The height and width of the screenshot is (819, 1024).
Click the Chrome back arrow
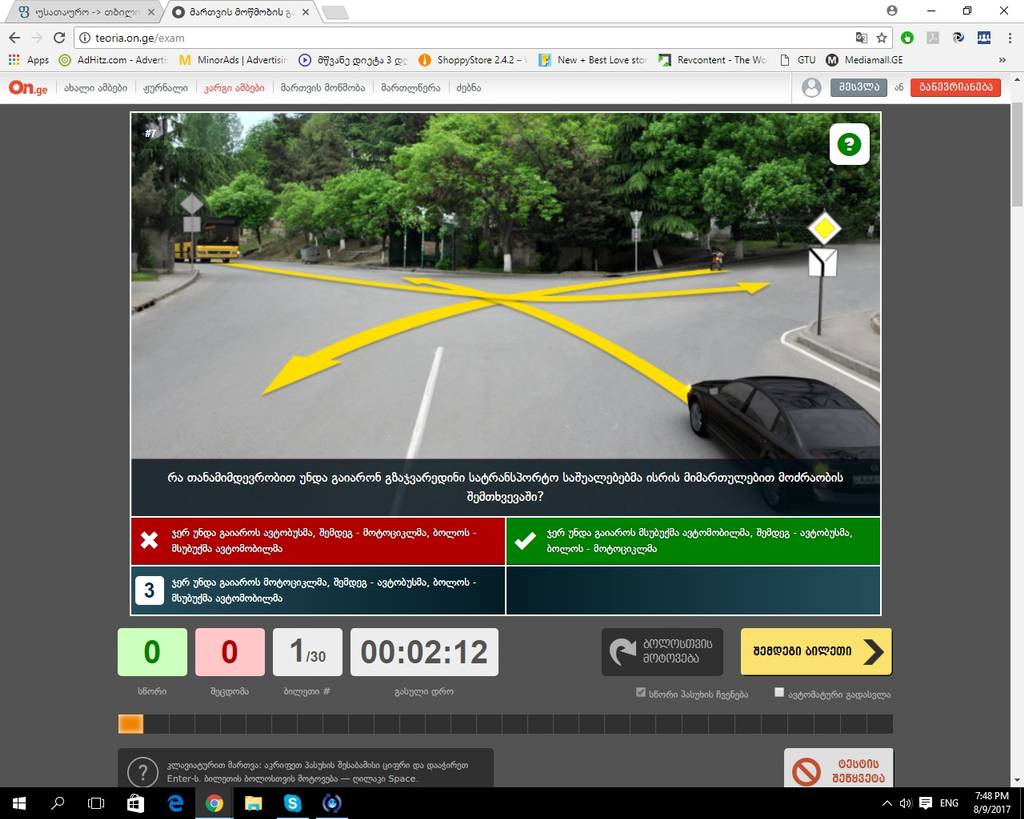(14, 38)
